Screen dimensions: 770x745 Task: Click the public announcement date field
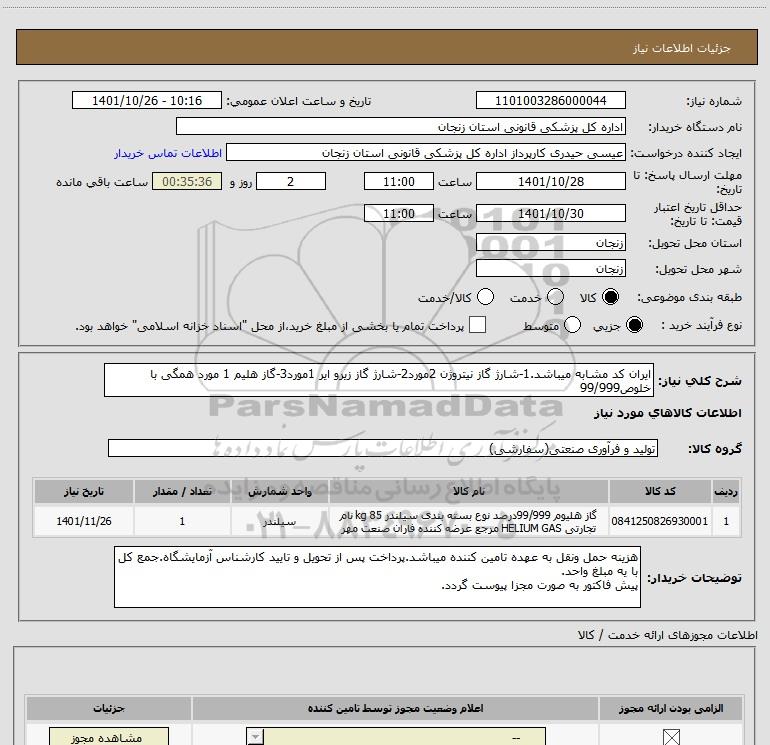pos(147,101)
